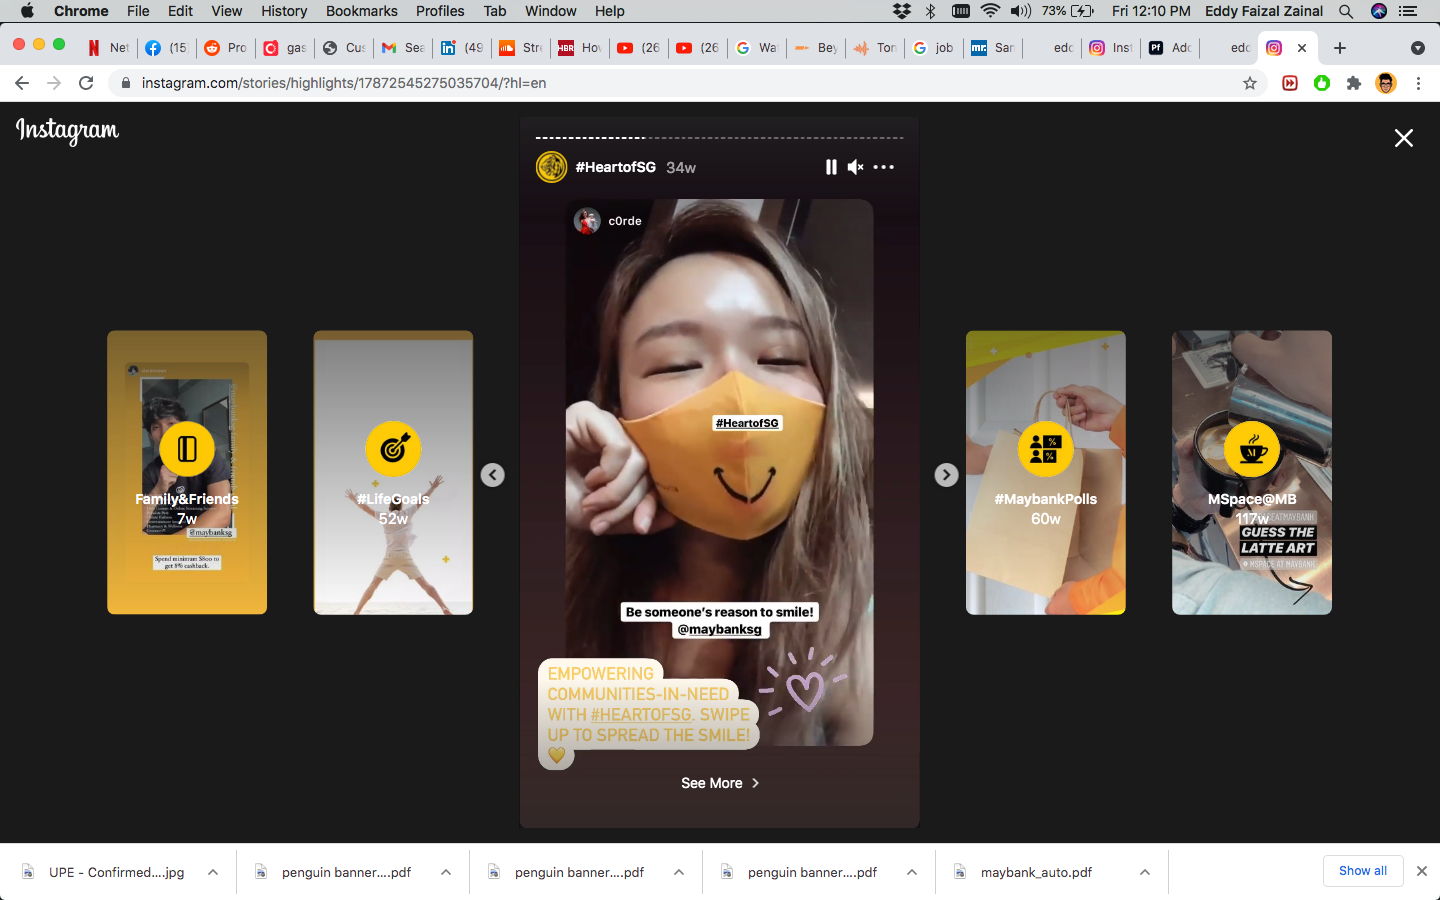Screen dimensions: 1440x900
Task: Open the Dropbox menu bar icon
Action: click(x=902, y=11)
